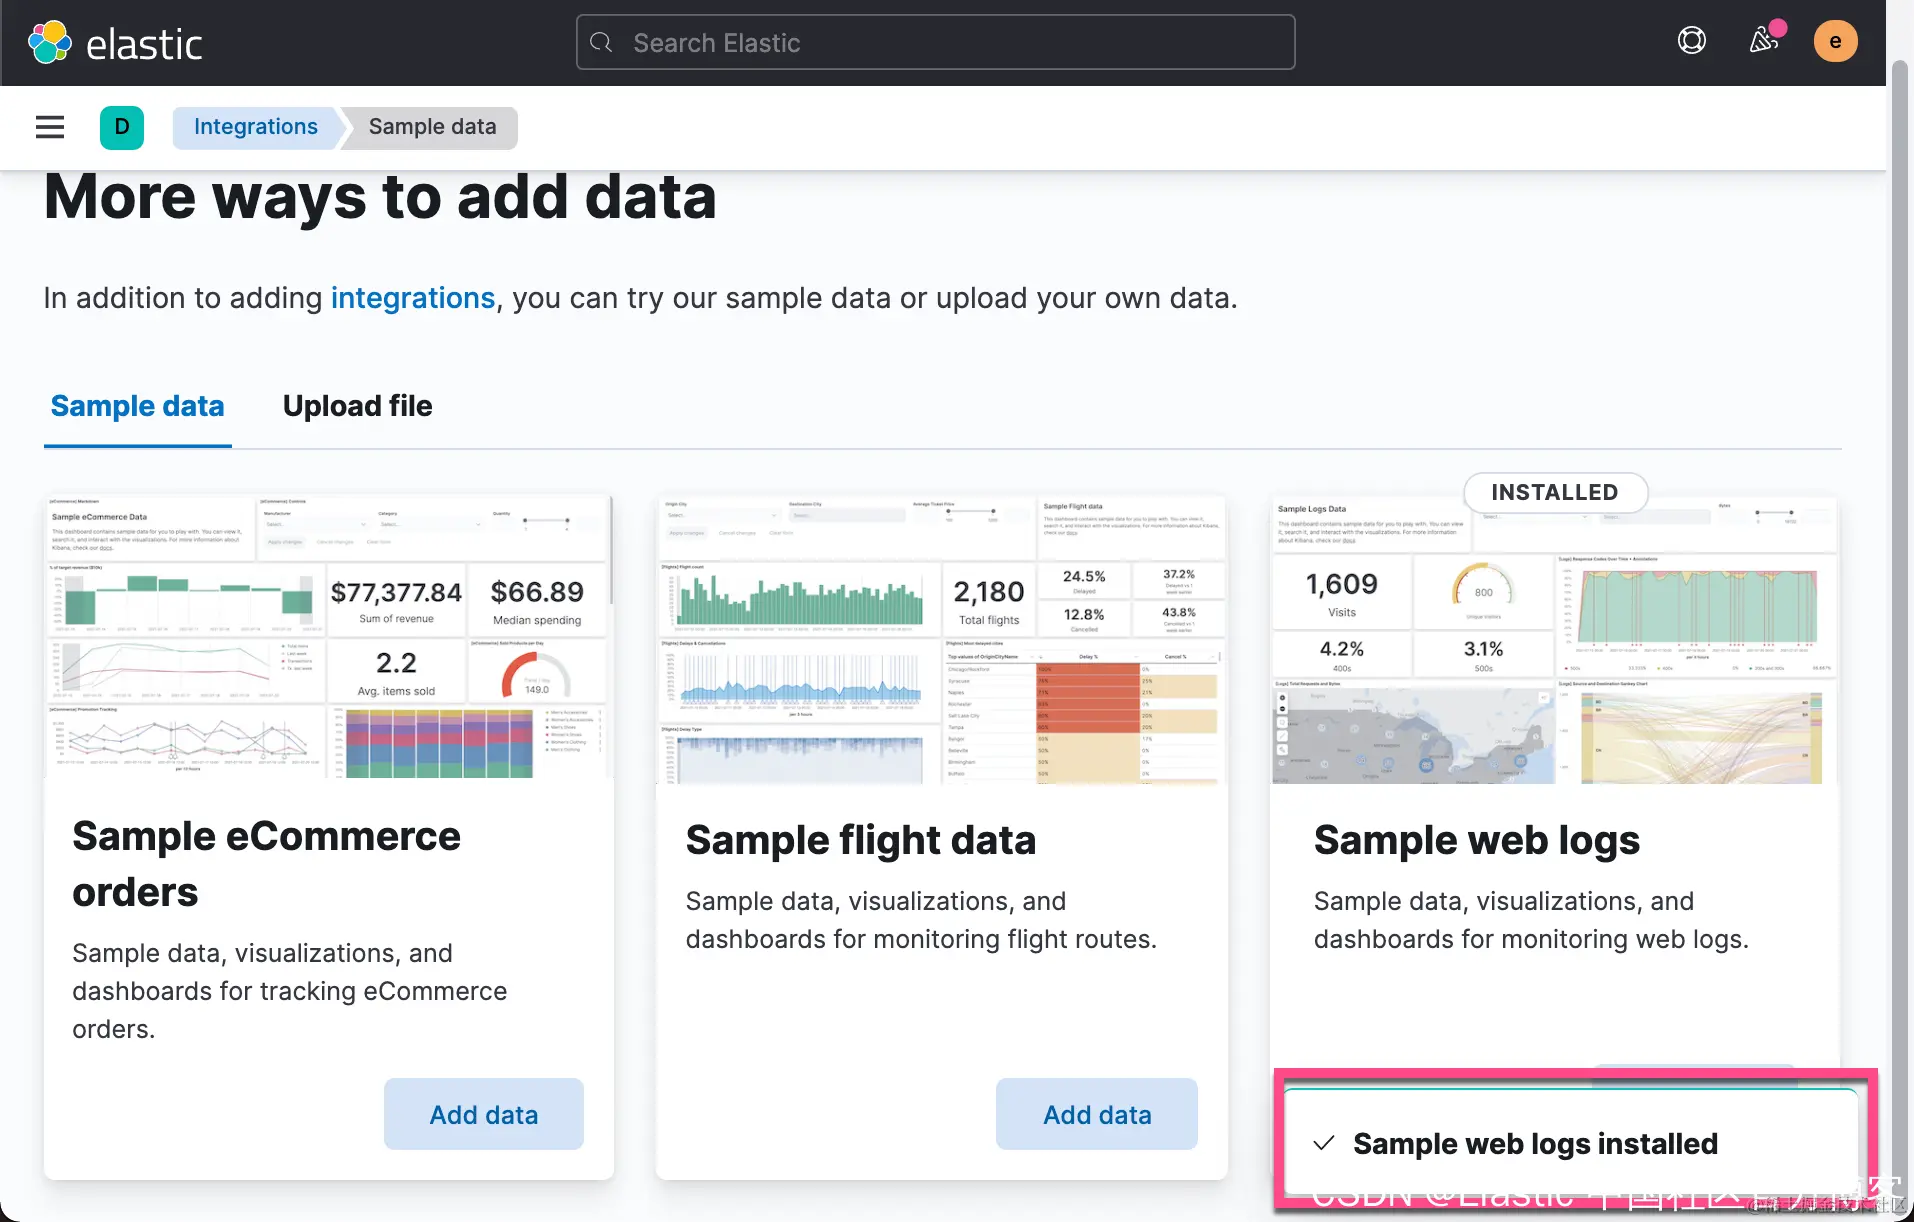
Task: Click the Sample flight data title
Action: click(x=861, y=840)
